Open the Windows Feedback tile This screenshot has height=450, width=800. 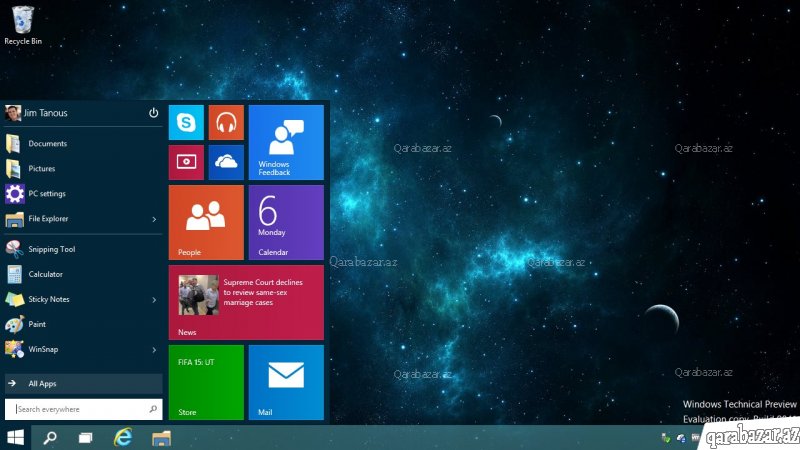coord(286,142)
